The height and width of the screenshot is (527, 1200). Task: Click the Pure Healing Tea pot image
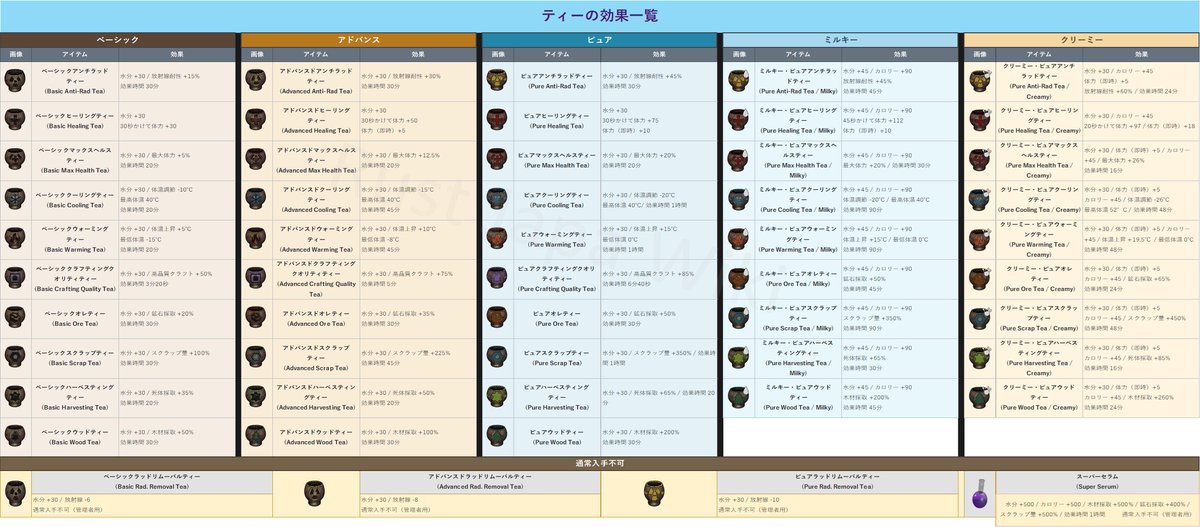click(496, 119)
